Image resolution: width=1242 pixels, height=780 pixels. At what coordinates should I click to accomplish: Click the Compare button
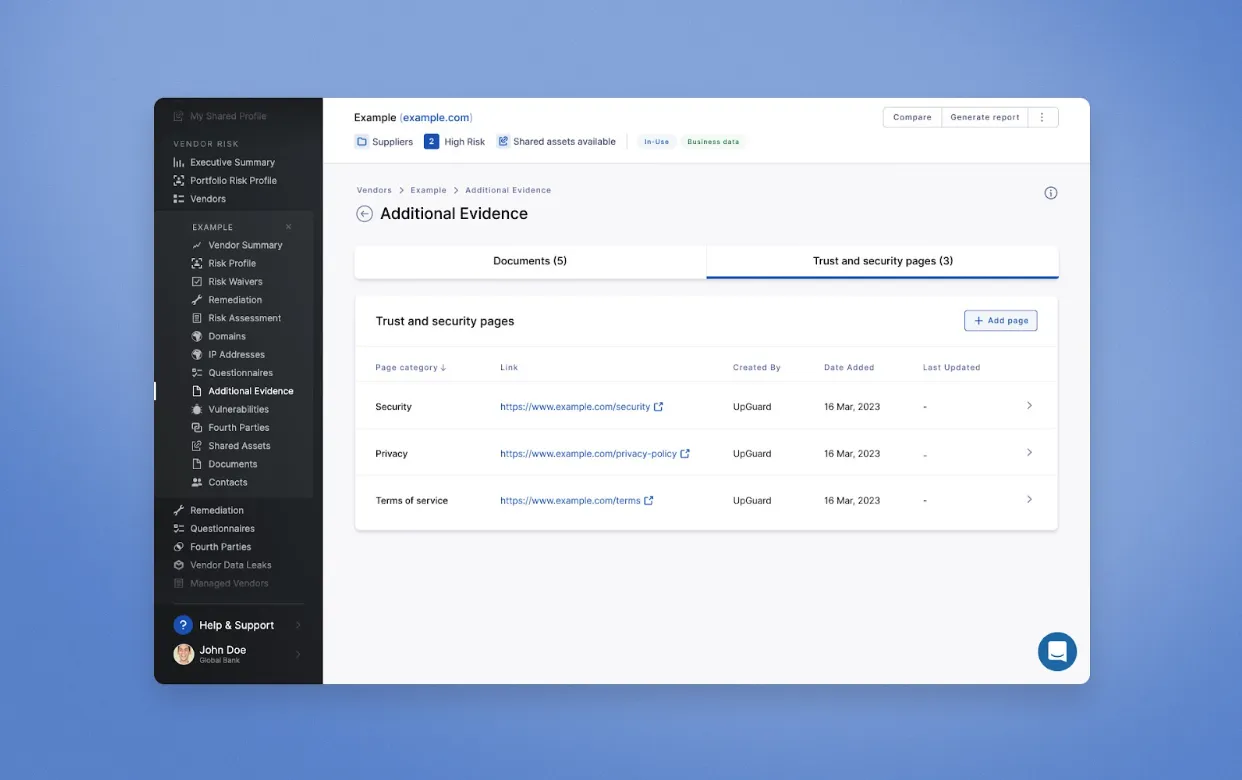click(x=912, y=117)
